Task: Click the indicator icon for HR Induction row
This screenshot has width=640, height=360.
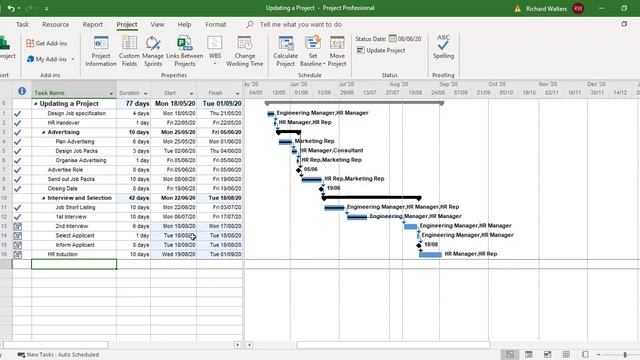Action: coord(18,255)
